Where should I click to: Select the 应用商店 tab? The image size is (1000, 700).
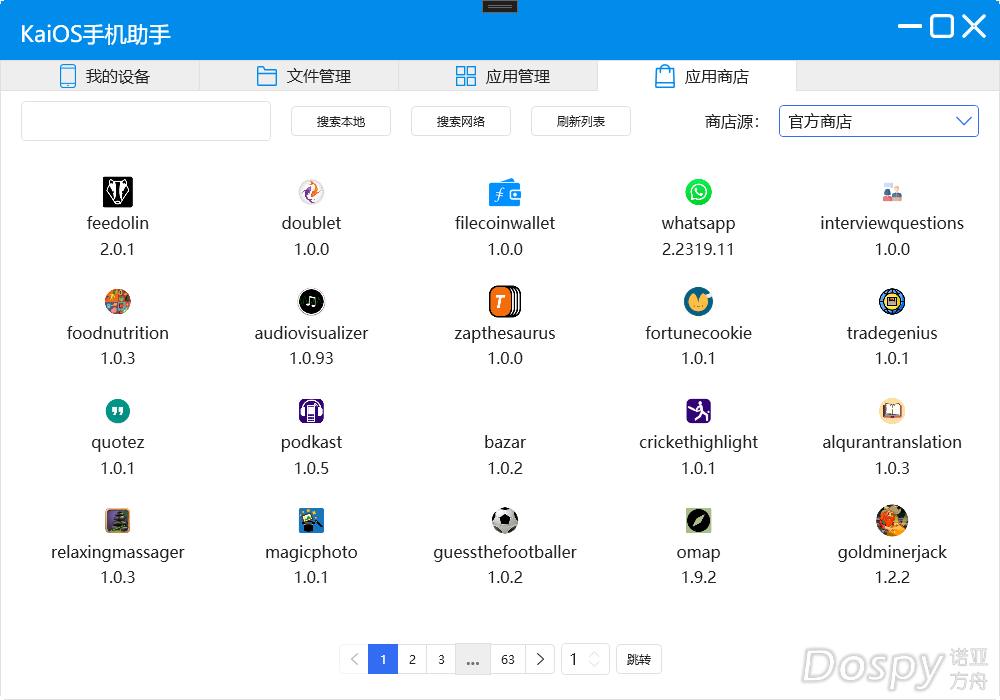pyautogui.click(x=697, y=77)
